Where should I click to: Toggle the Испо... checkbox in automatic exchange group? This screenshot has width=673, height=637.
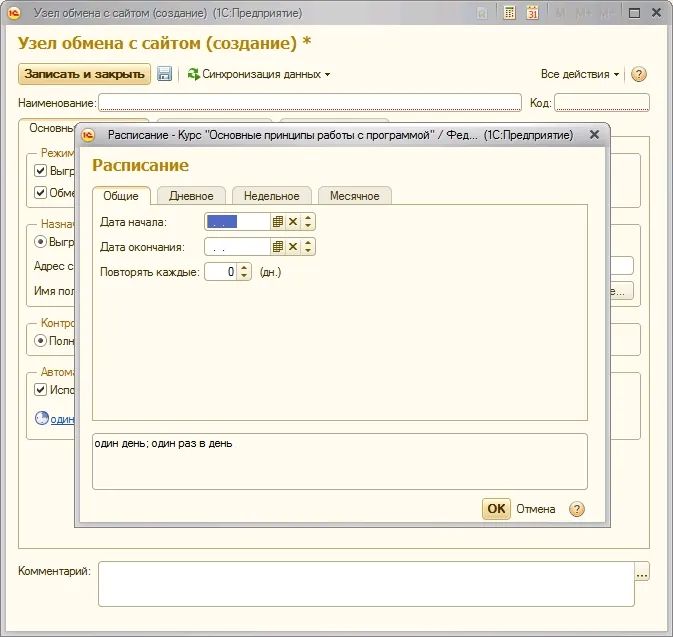click(41, 389)
